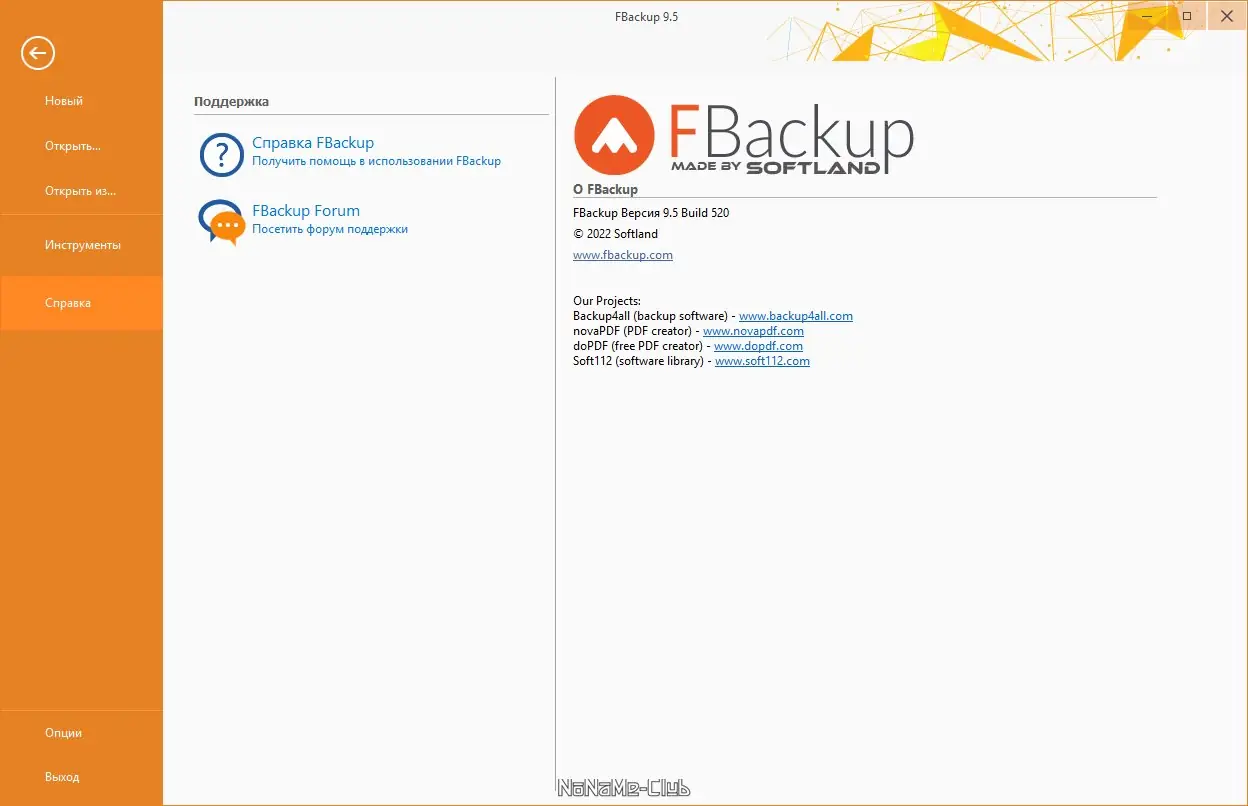Select Открыть из... in the sidebar
Viewport: 1248px width, 806px height.
[81, 191]
